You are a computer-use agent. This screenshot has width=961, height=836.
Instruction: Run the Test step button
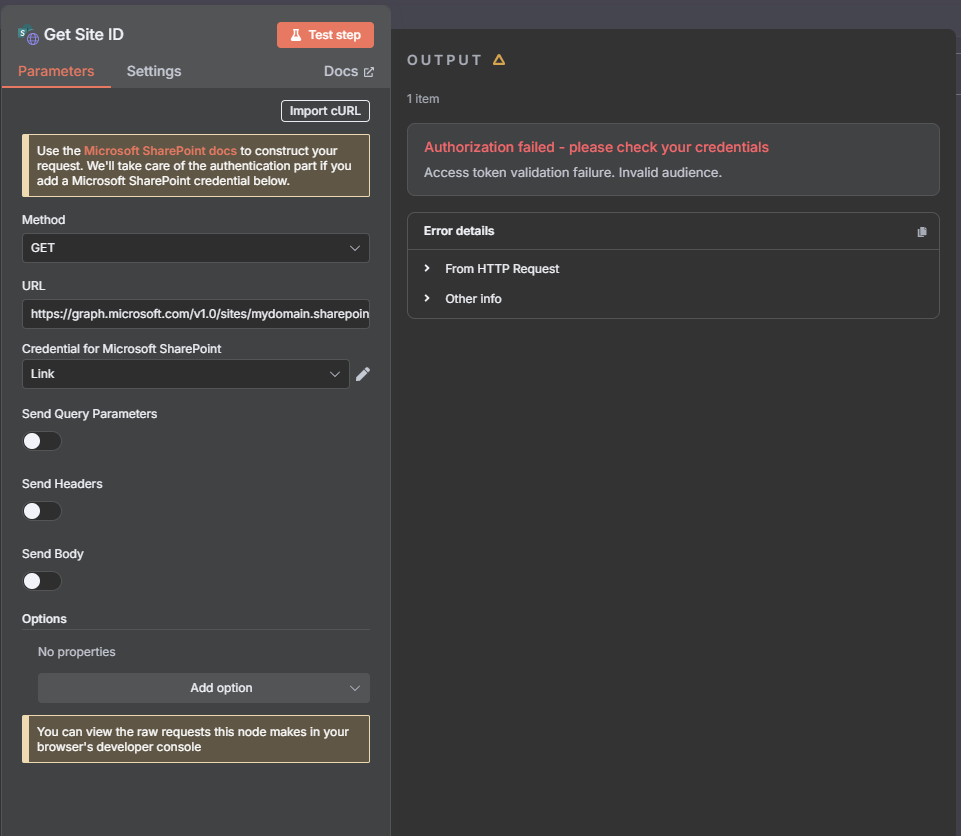[325, 35]
